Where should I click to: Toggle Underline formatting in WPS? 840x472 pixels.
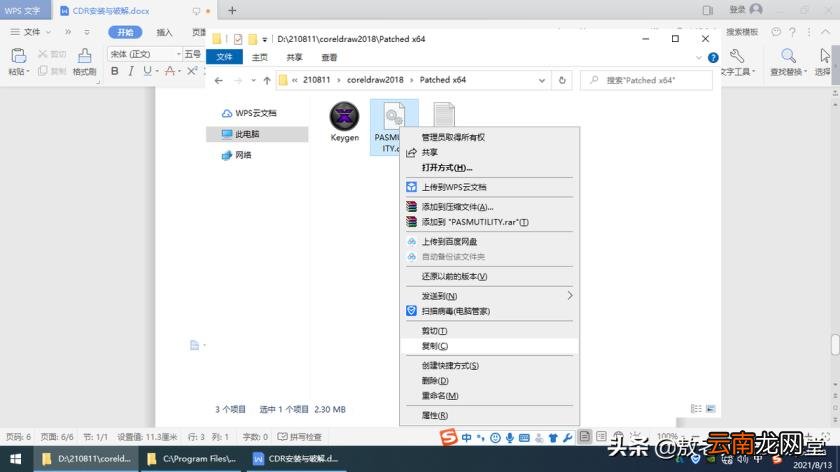pos(147,71)
